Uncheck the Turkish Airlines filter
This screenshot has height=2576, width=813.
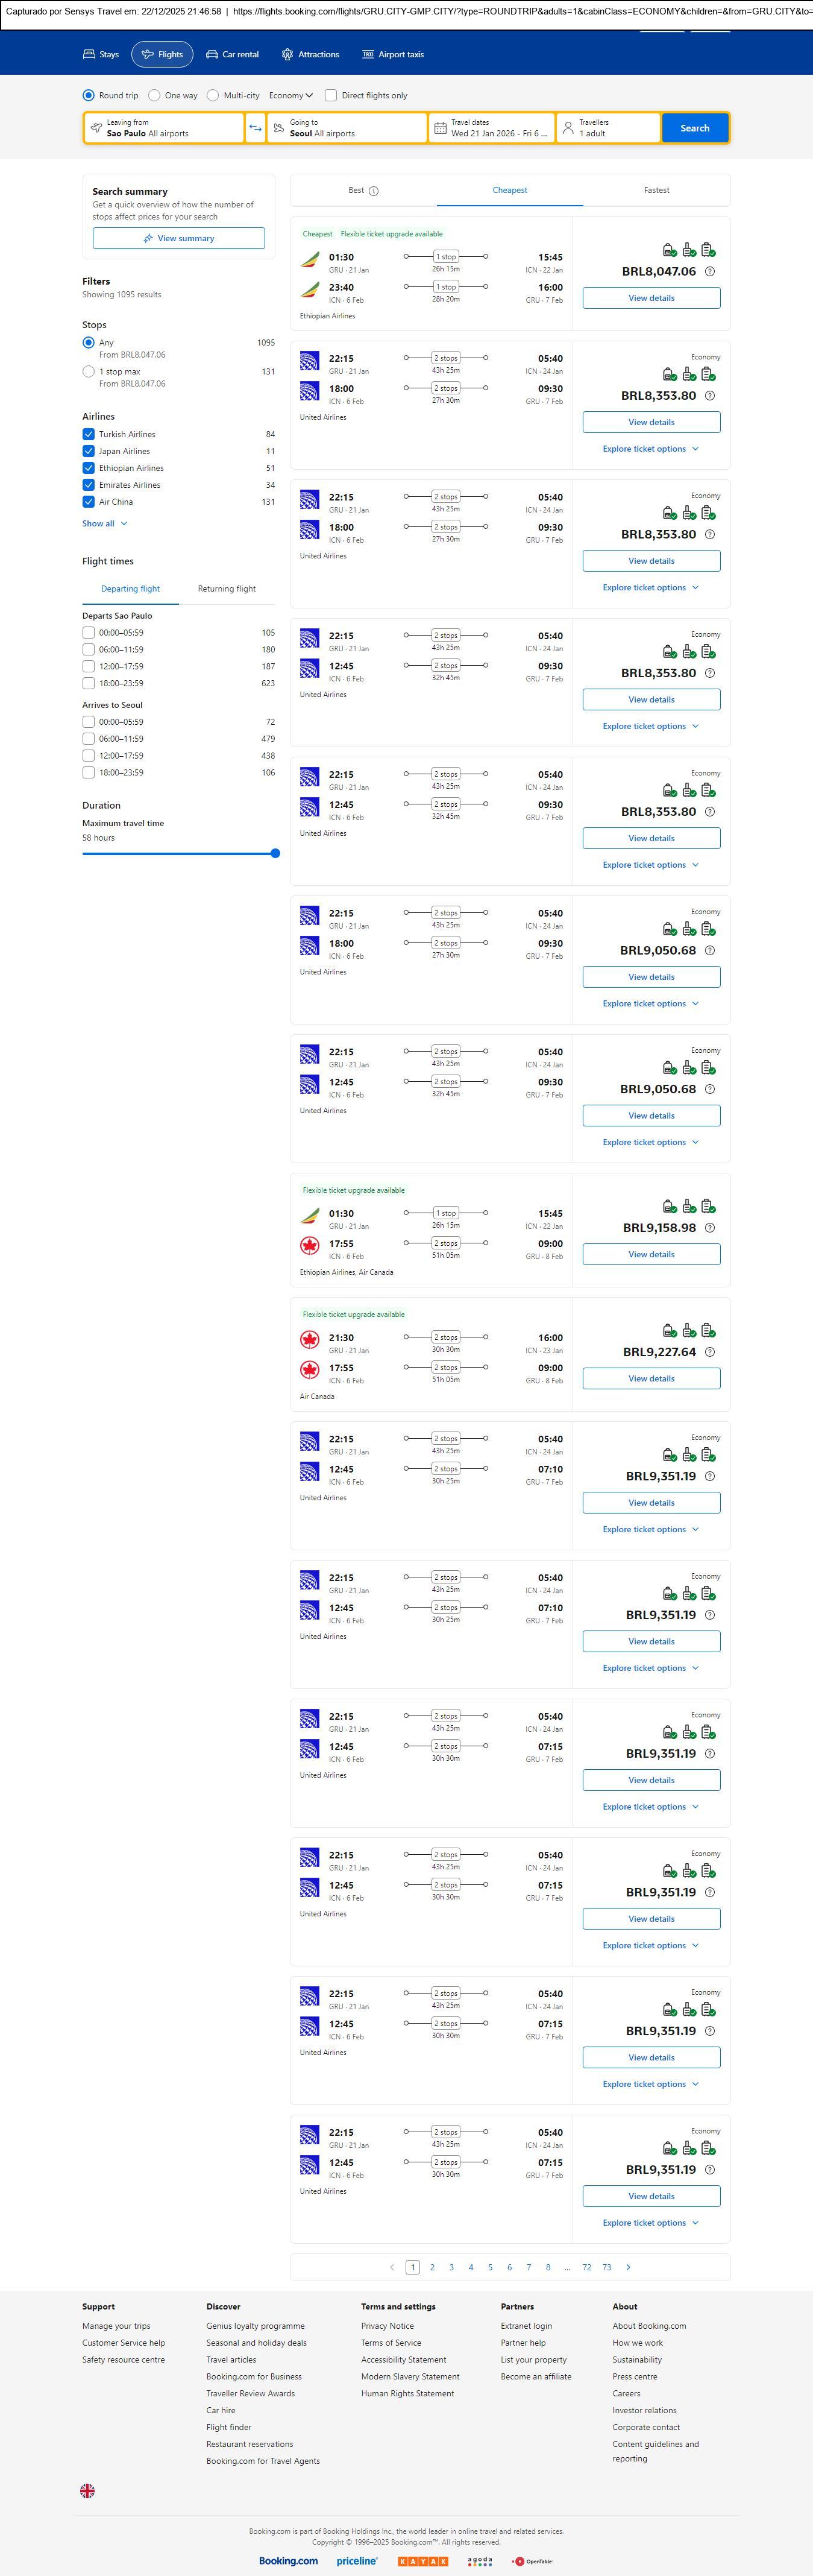[x=89, y=434]
